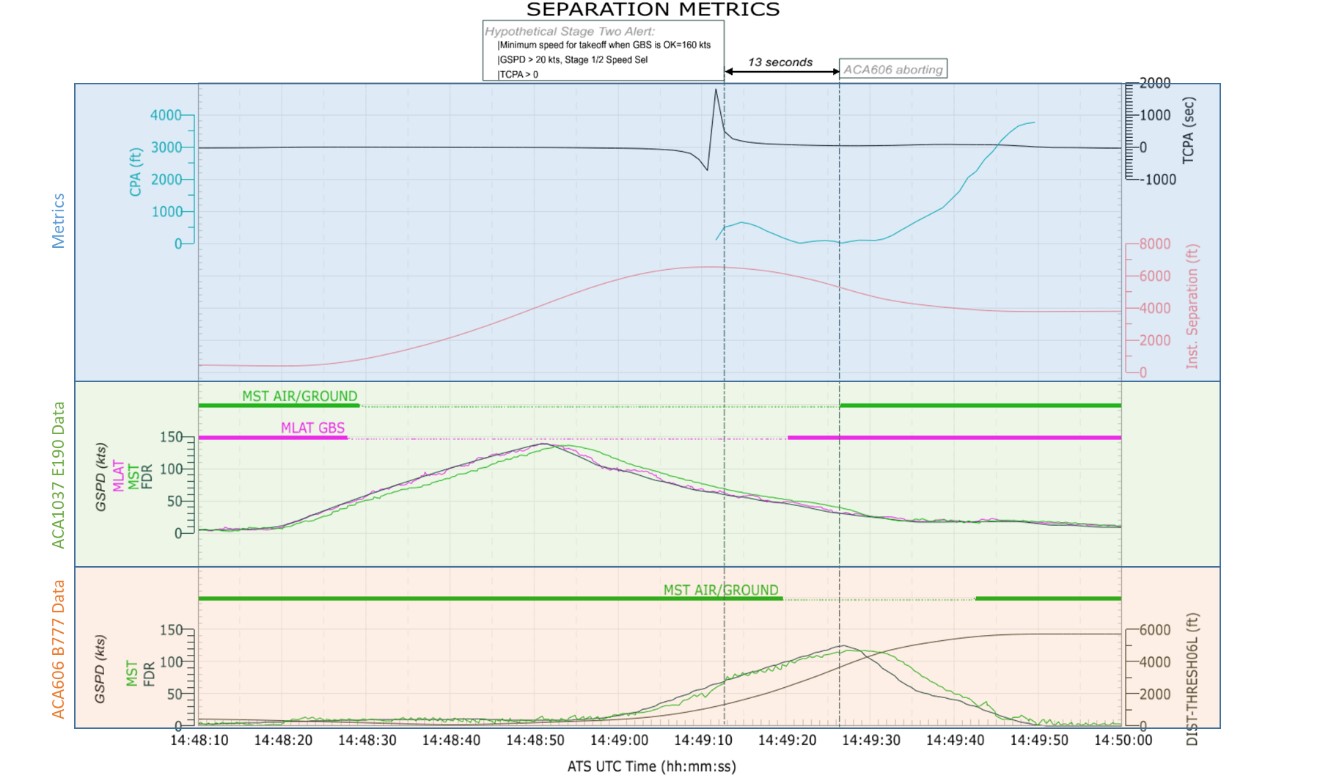This screenshot has width=1320, height=777.
Task: Click the 13 seconds interval label
Action: [x=780, y=62]
